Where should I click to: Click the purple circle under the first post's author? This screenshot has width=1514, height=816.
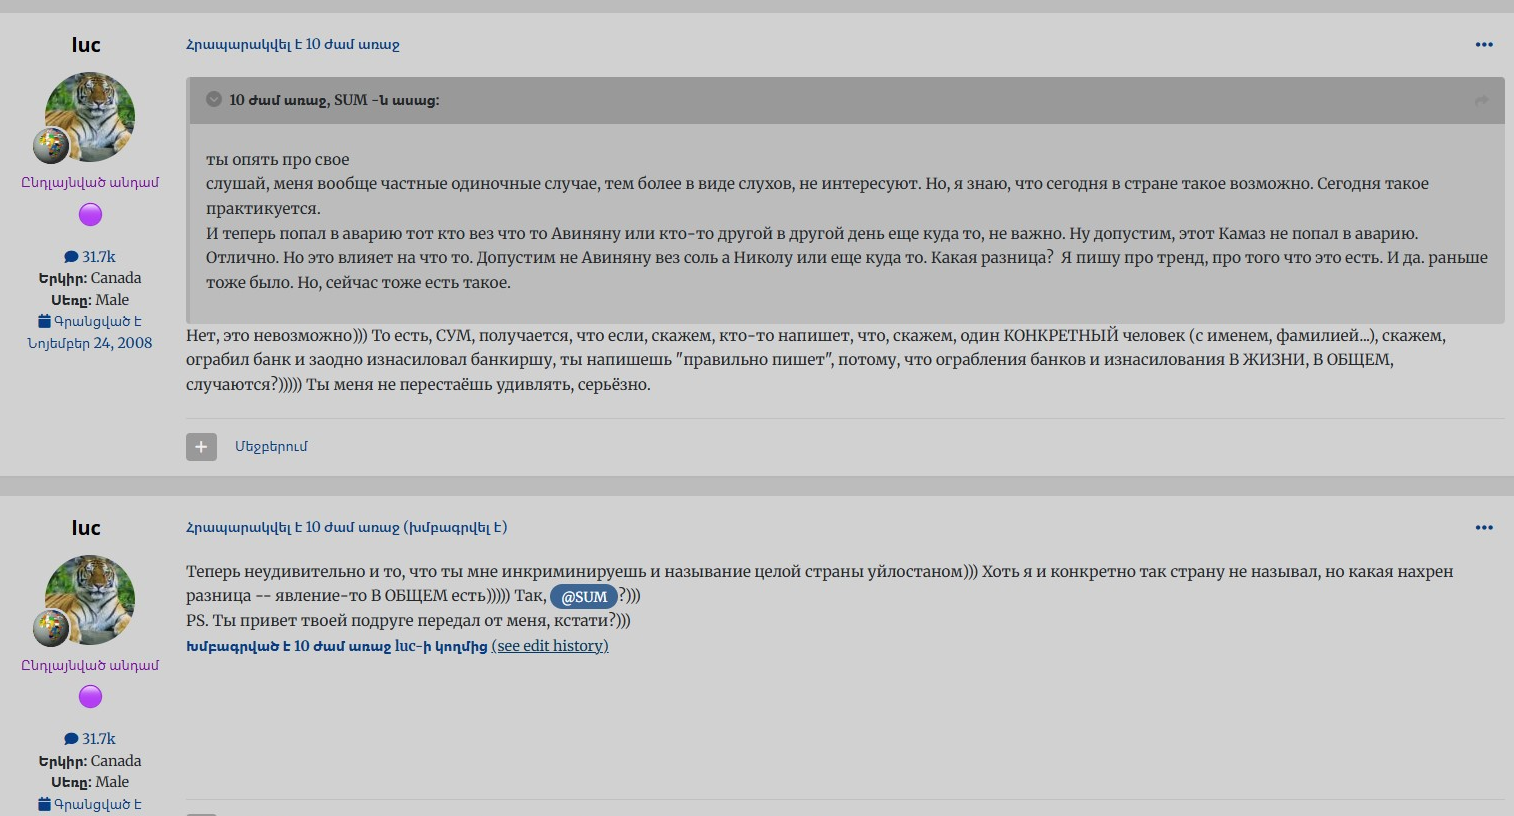click(x=90, y=214)
